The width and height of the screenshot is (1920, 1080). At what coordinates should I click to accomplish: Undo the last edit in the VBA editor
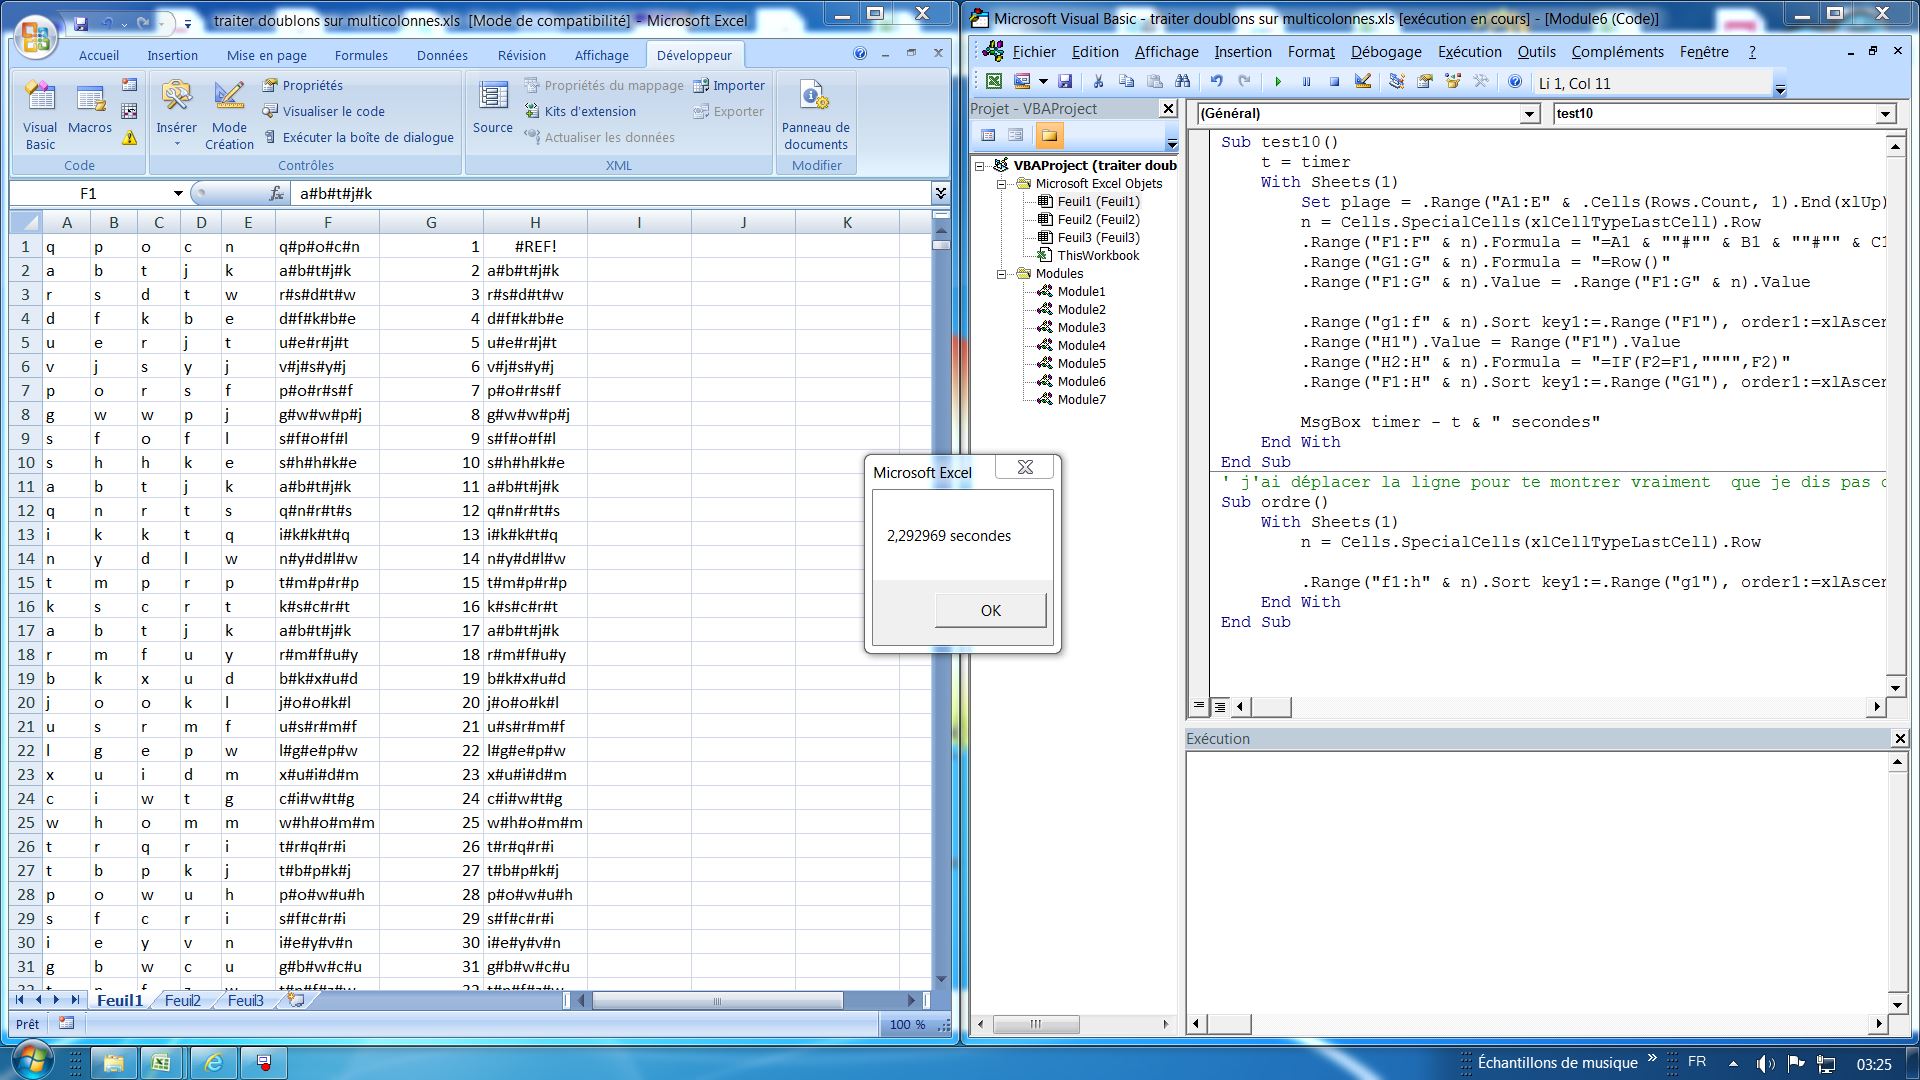point(1216,82)
